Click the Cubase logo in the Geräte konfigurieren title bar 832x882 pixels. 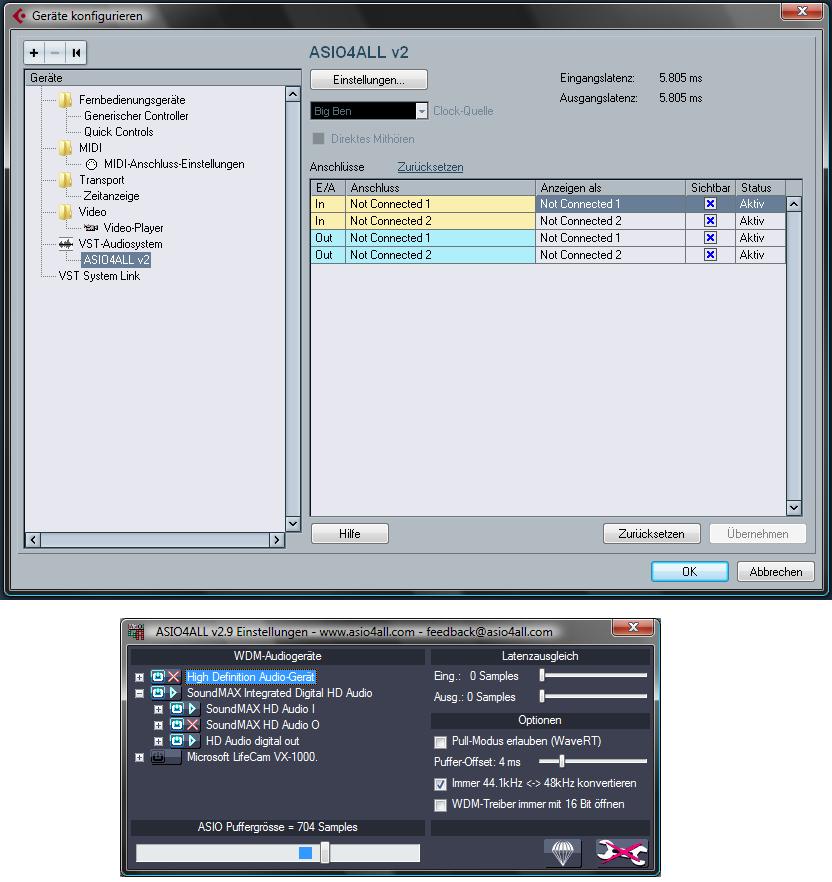(x=19, y=15)
